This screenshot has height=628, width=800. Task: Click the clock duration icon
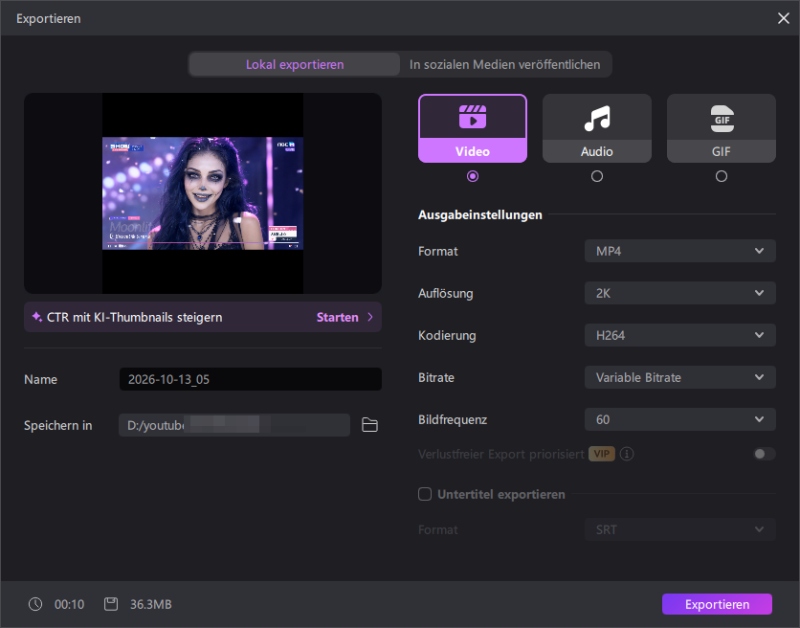tap(35, 604)
